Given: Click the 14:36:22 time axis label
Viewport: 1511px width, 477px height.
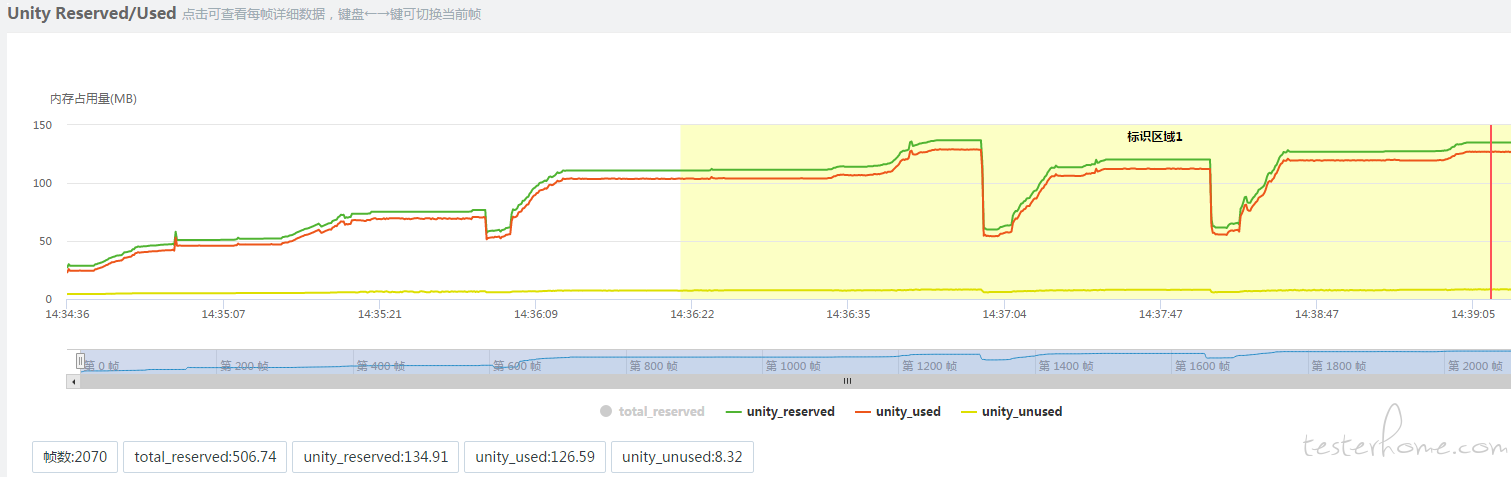Looking at the screenshot, I should [x=692, y=313].
